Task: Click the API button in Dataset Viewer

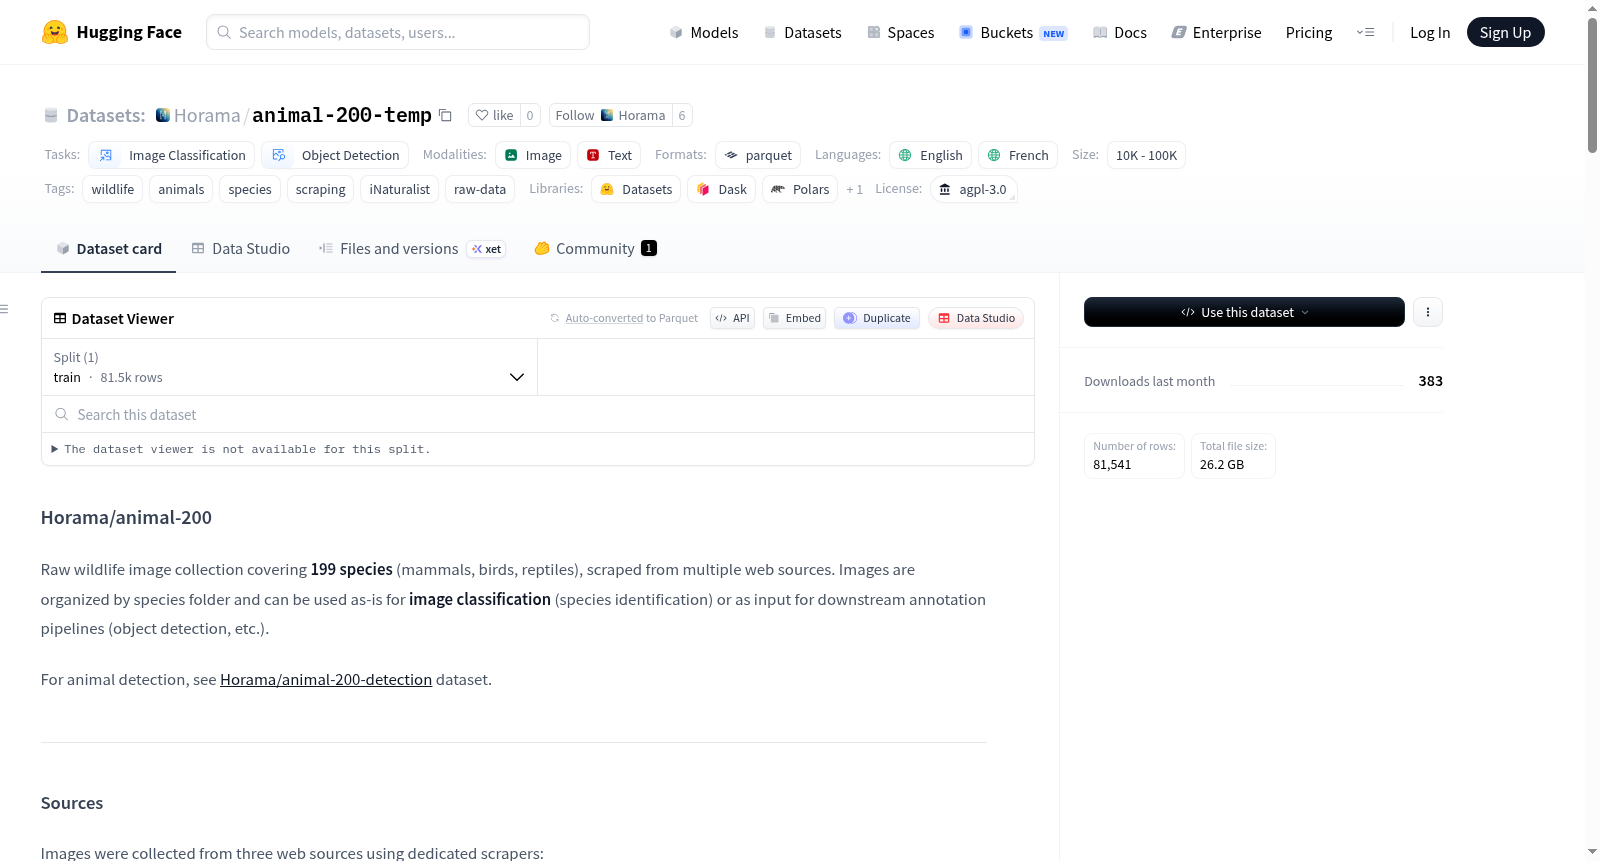Action: coord(732,318)
